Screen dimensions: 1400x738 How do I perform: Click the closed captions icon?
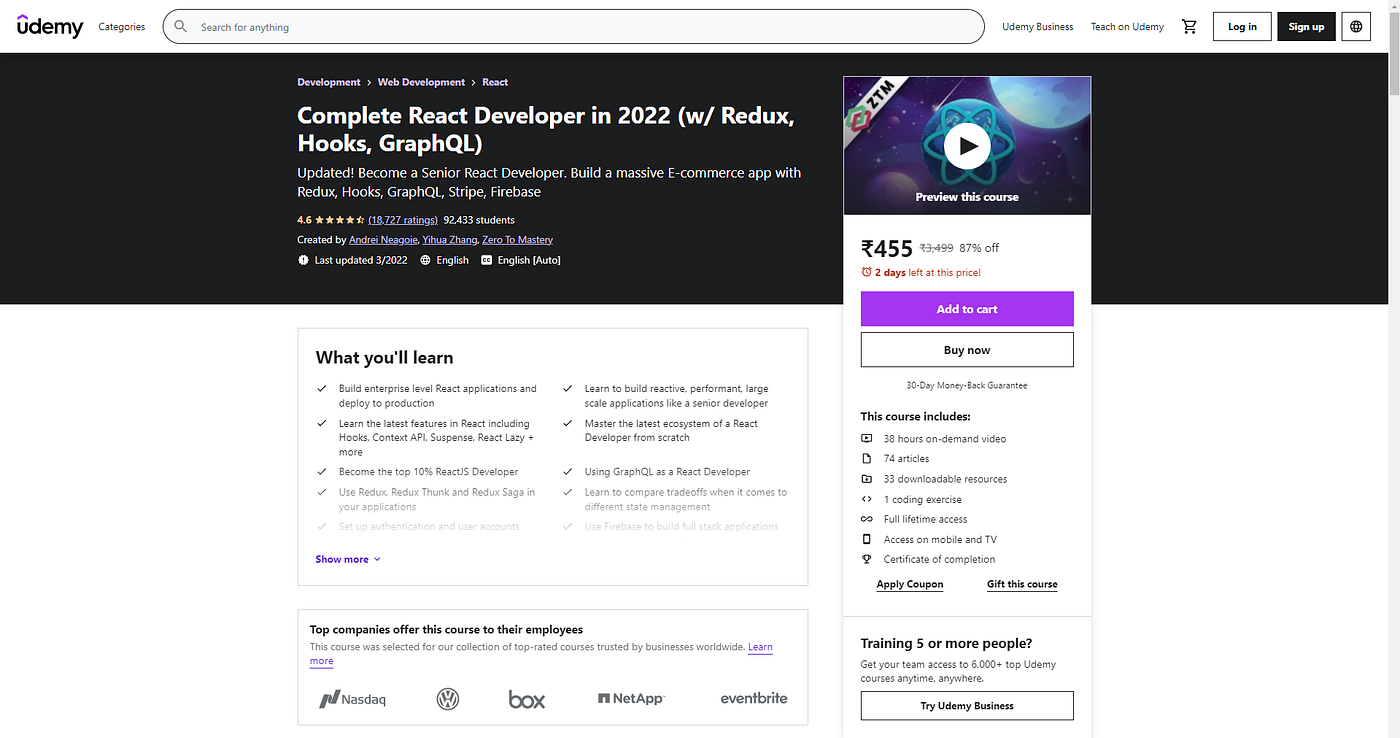pyautogui.click(x=487, y=260)
